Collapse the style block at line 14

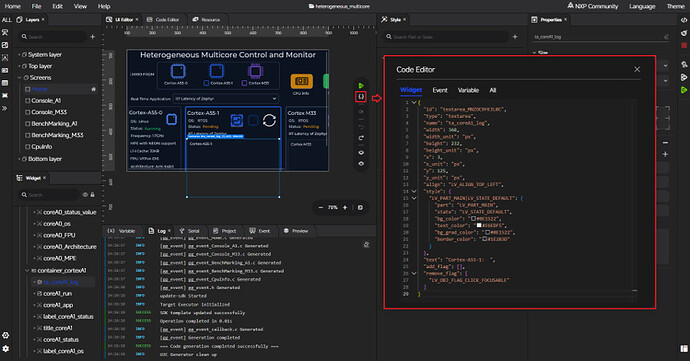414,192
